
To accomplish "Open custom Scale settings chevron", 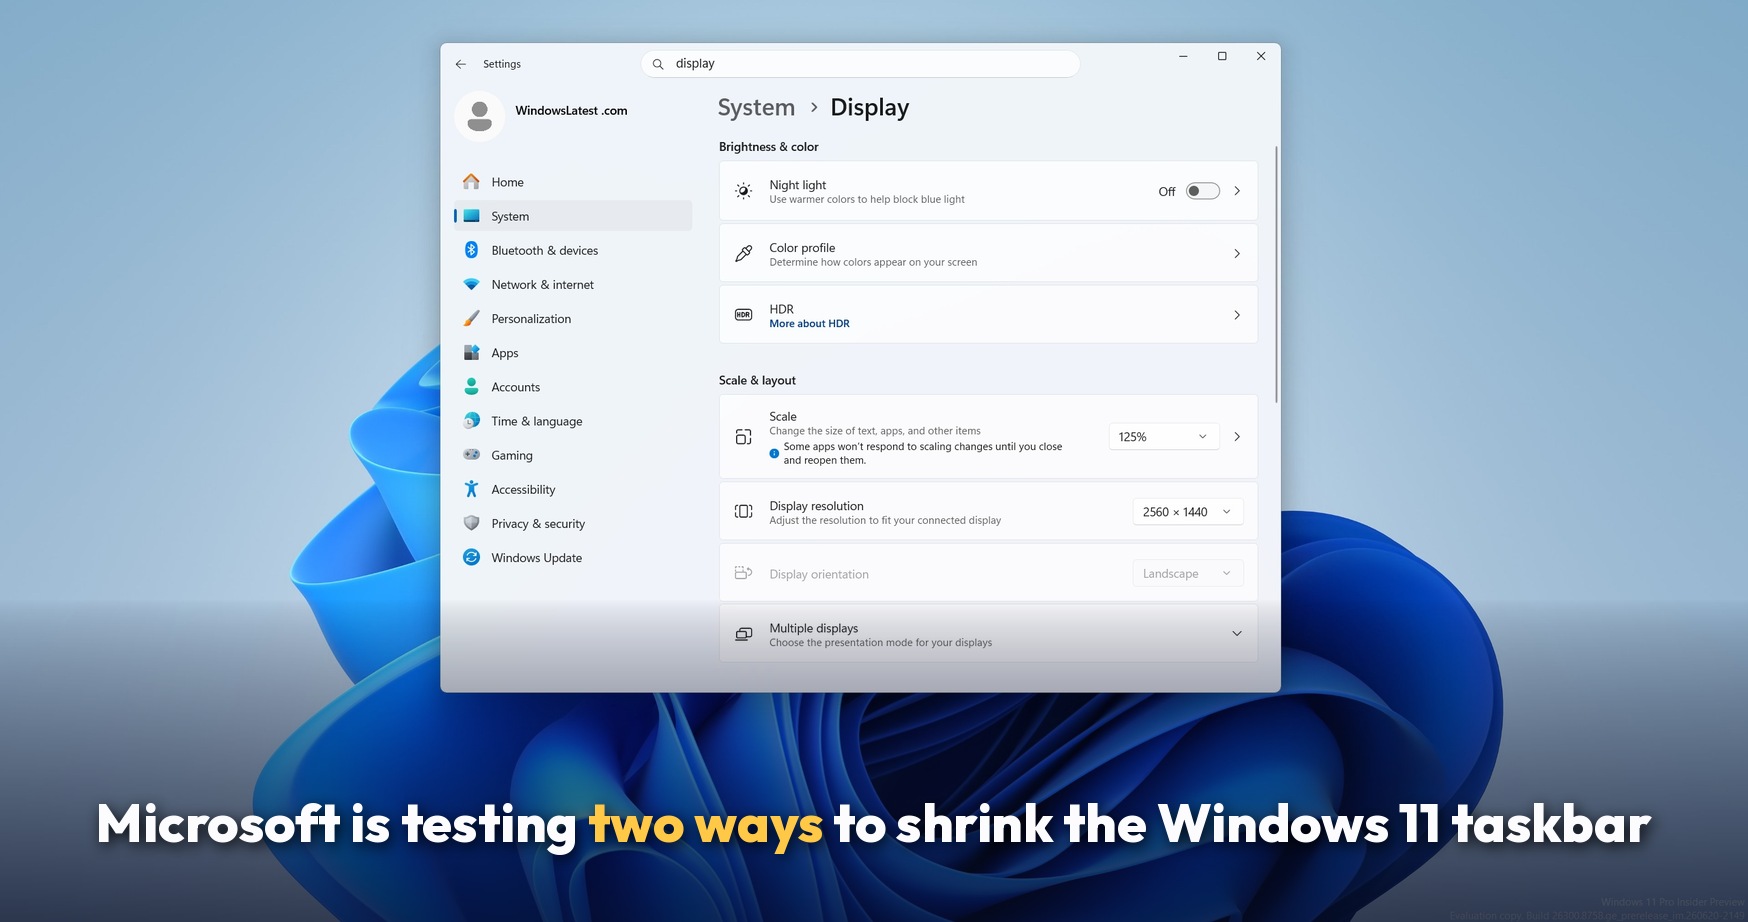I will point(1237,437).
